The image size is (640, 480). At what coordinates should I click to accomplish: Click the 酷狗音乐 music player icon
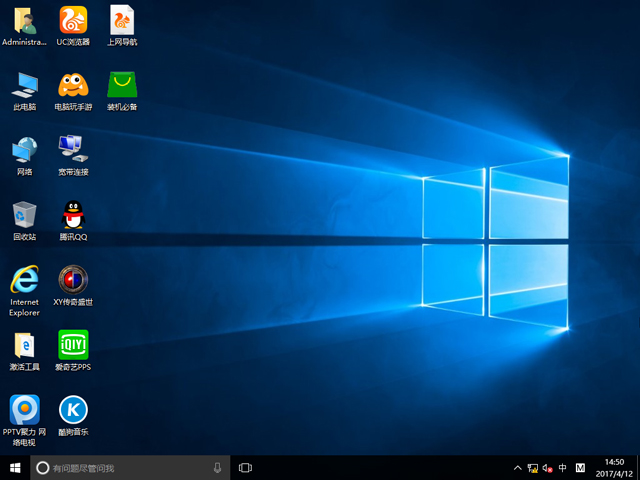[x=72, y=410]
